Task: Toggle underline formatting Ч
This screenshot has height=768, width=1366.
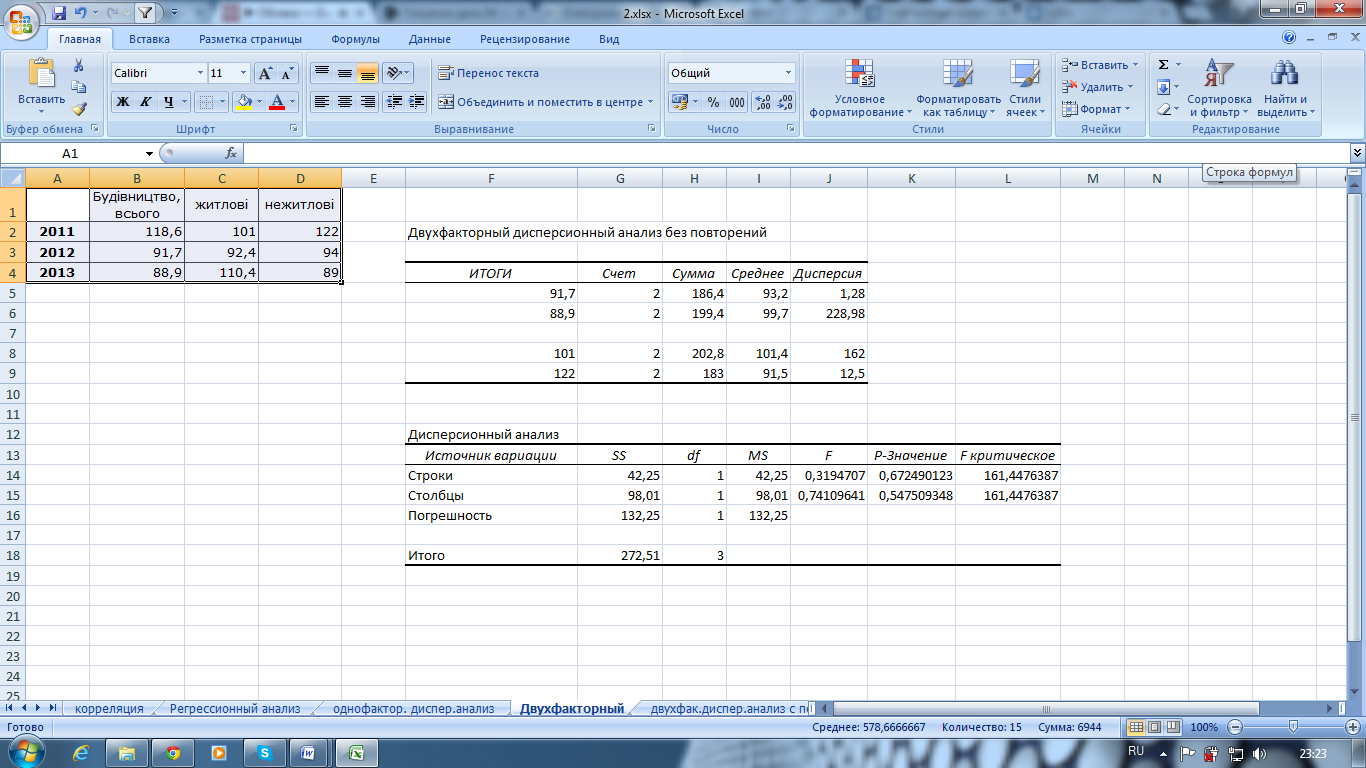Action: click(x=169, y=102)
